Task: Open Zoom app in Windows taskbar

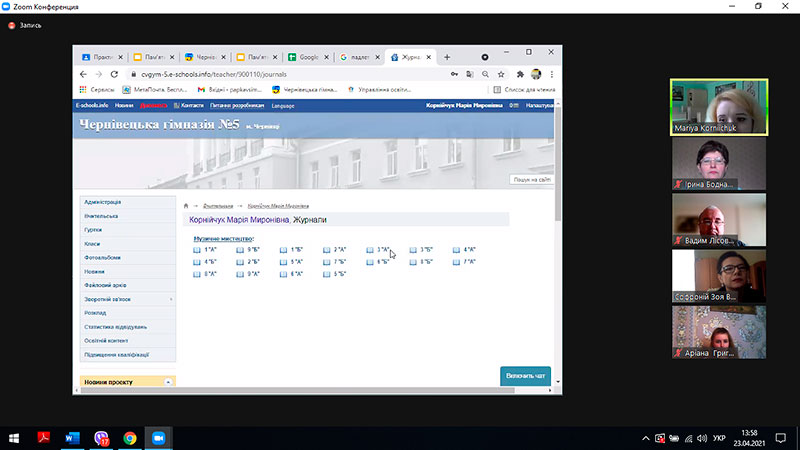Action: (x=159, y=438)
